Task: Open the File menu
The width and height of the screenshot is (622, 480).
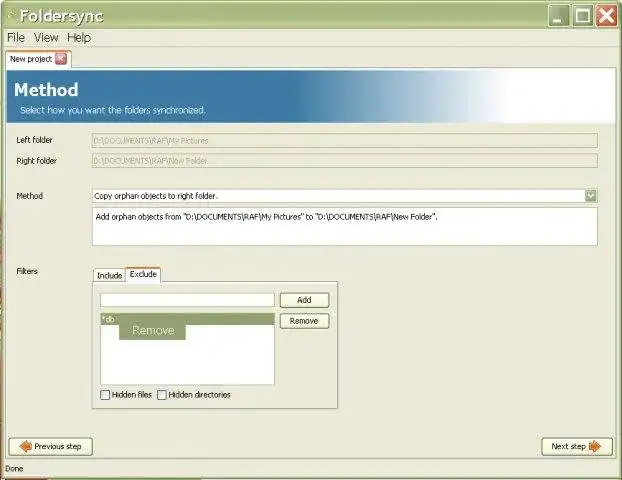Action: 16,38
